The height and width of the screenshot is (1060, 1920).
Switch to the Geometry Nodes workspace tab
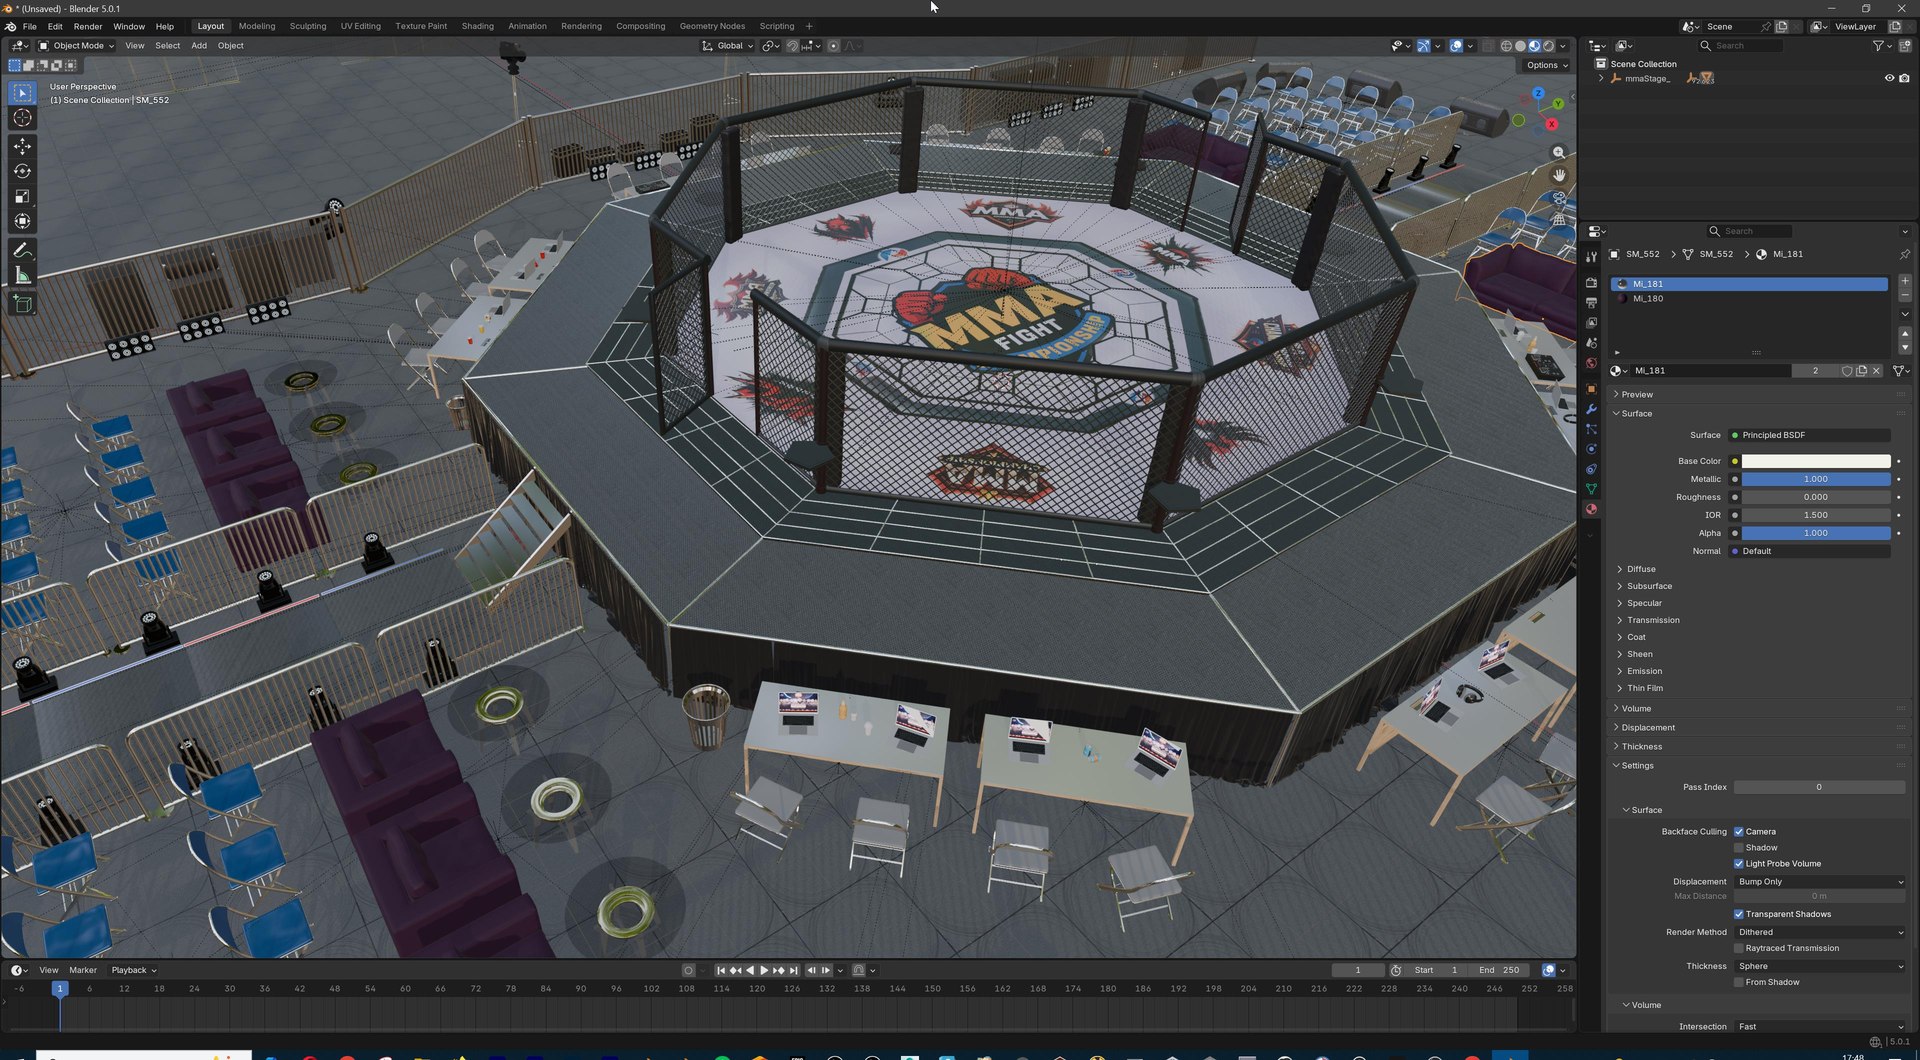712,26
